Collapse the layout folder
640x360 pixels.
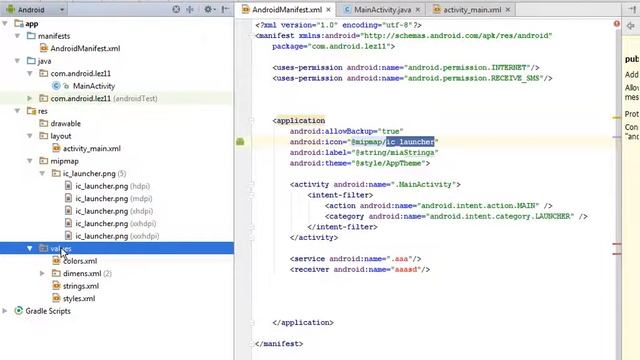(x=30, y=136)
